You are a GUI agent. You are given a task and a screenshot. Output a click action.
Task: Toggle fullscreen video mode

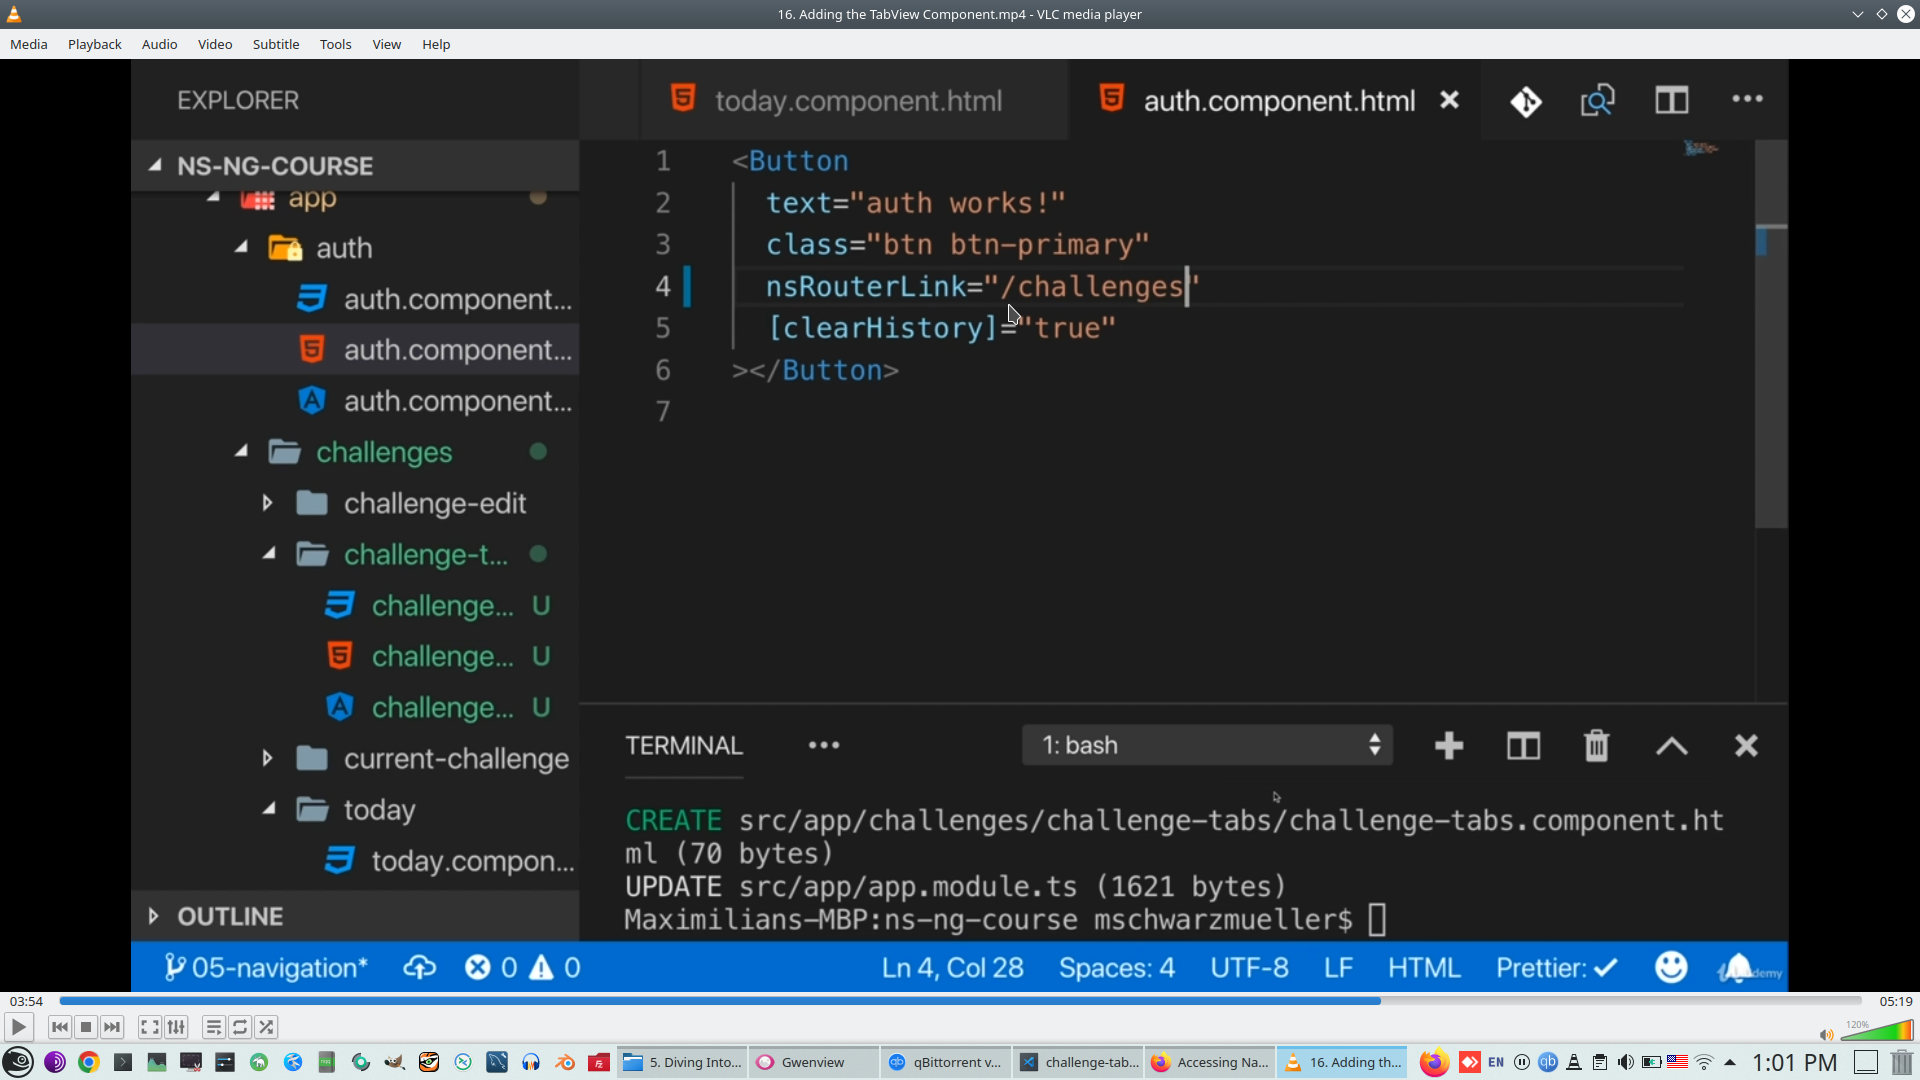click(149, 1027)
